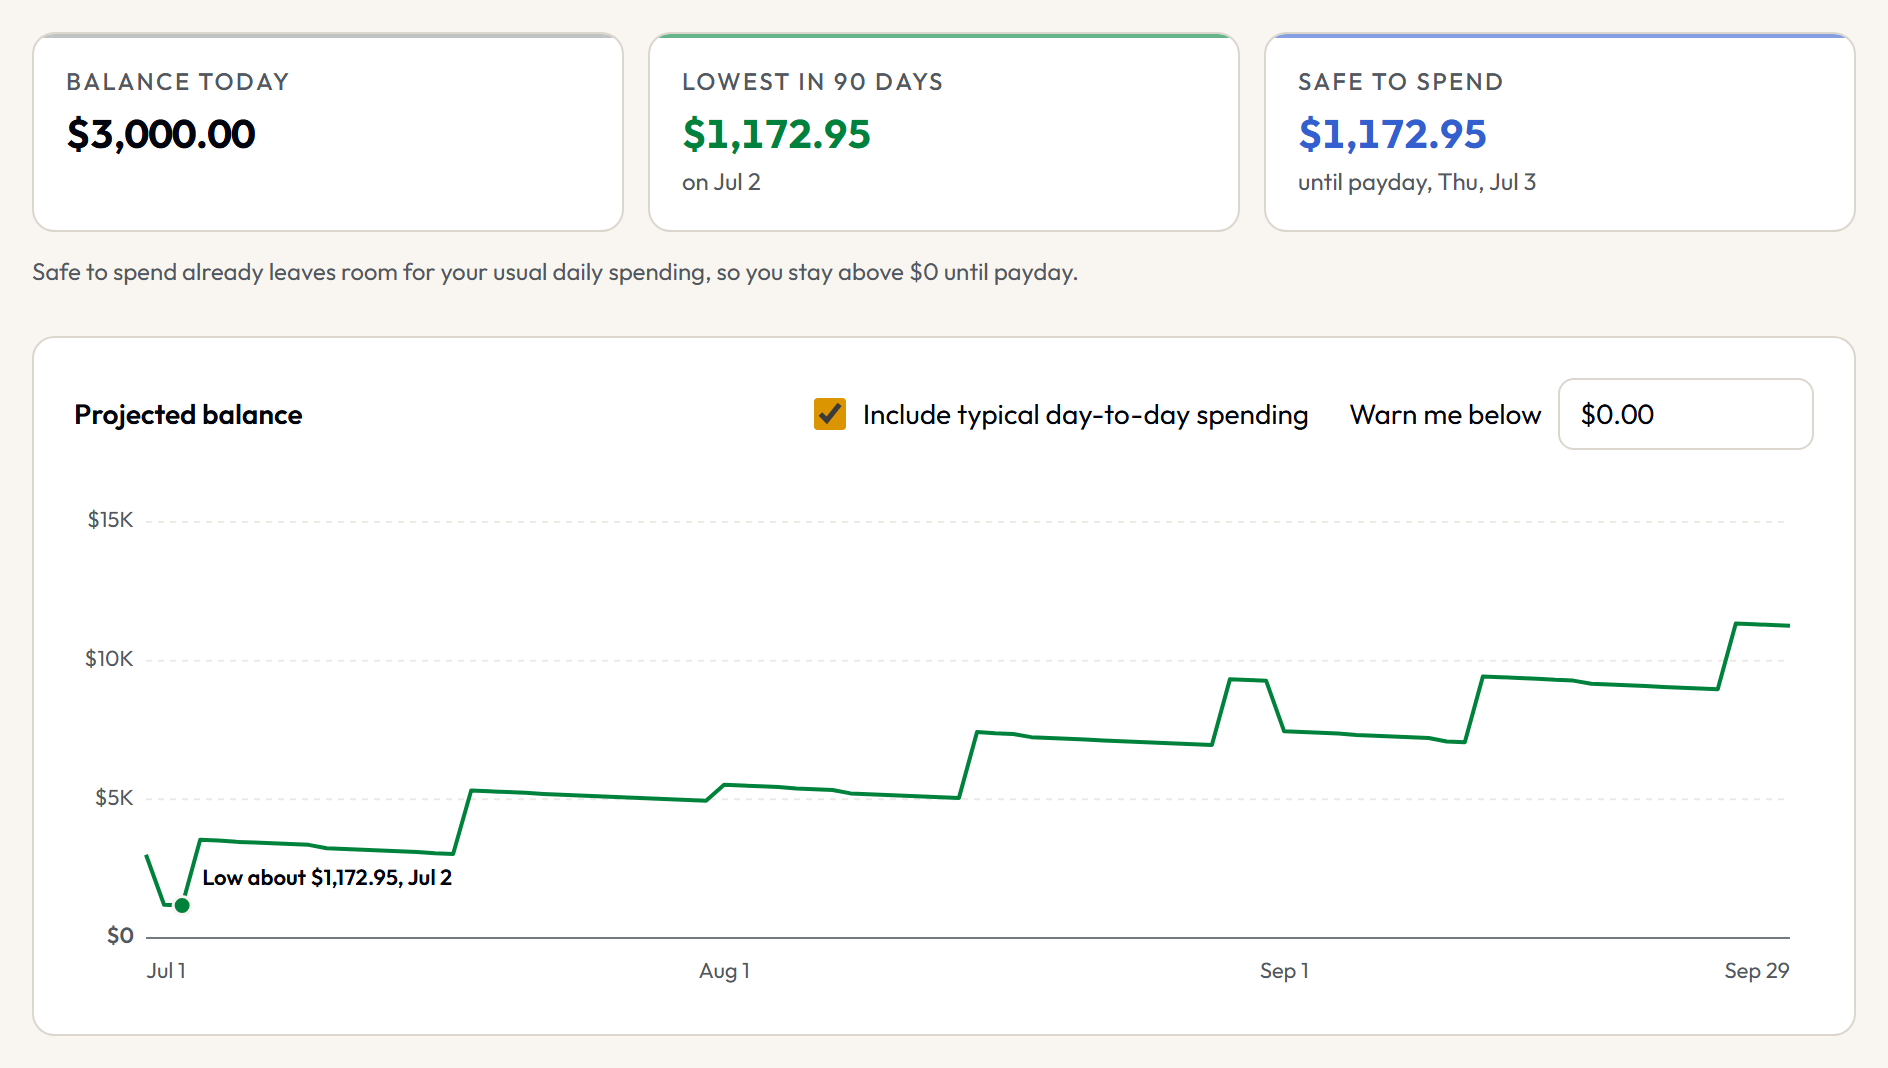Click the Projected balance heading
The height and width of the screenshot is (1068, 1888).
[x=188, y=414]
